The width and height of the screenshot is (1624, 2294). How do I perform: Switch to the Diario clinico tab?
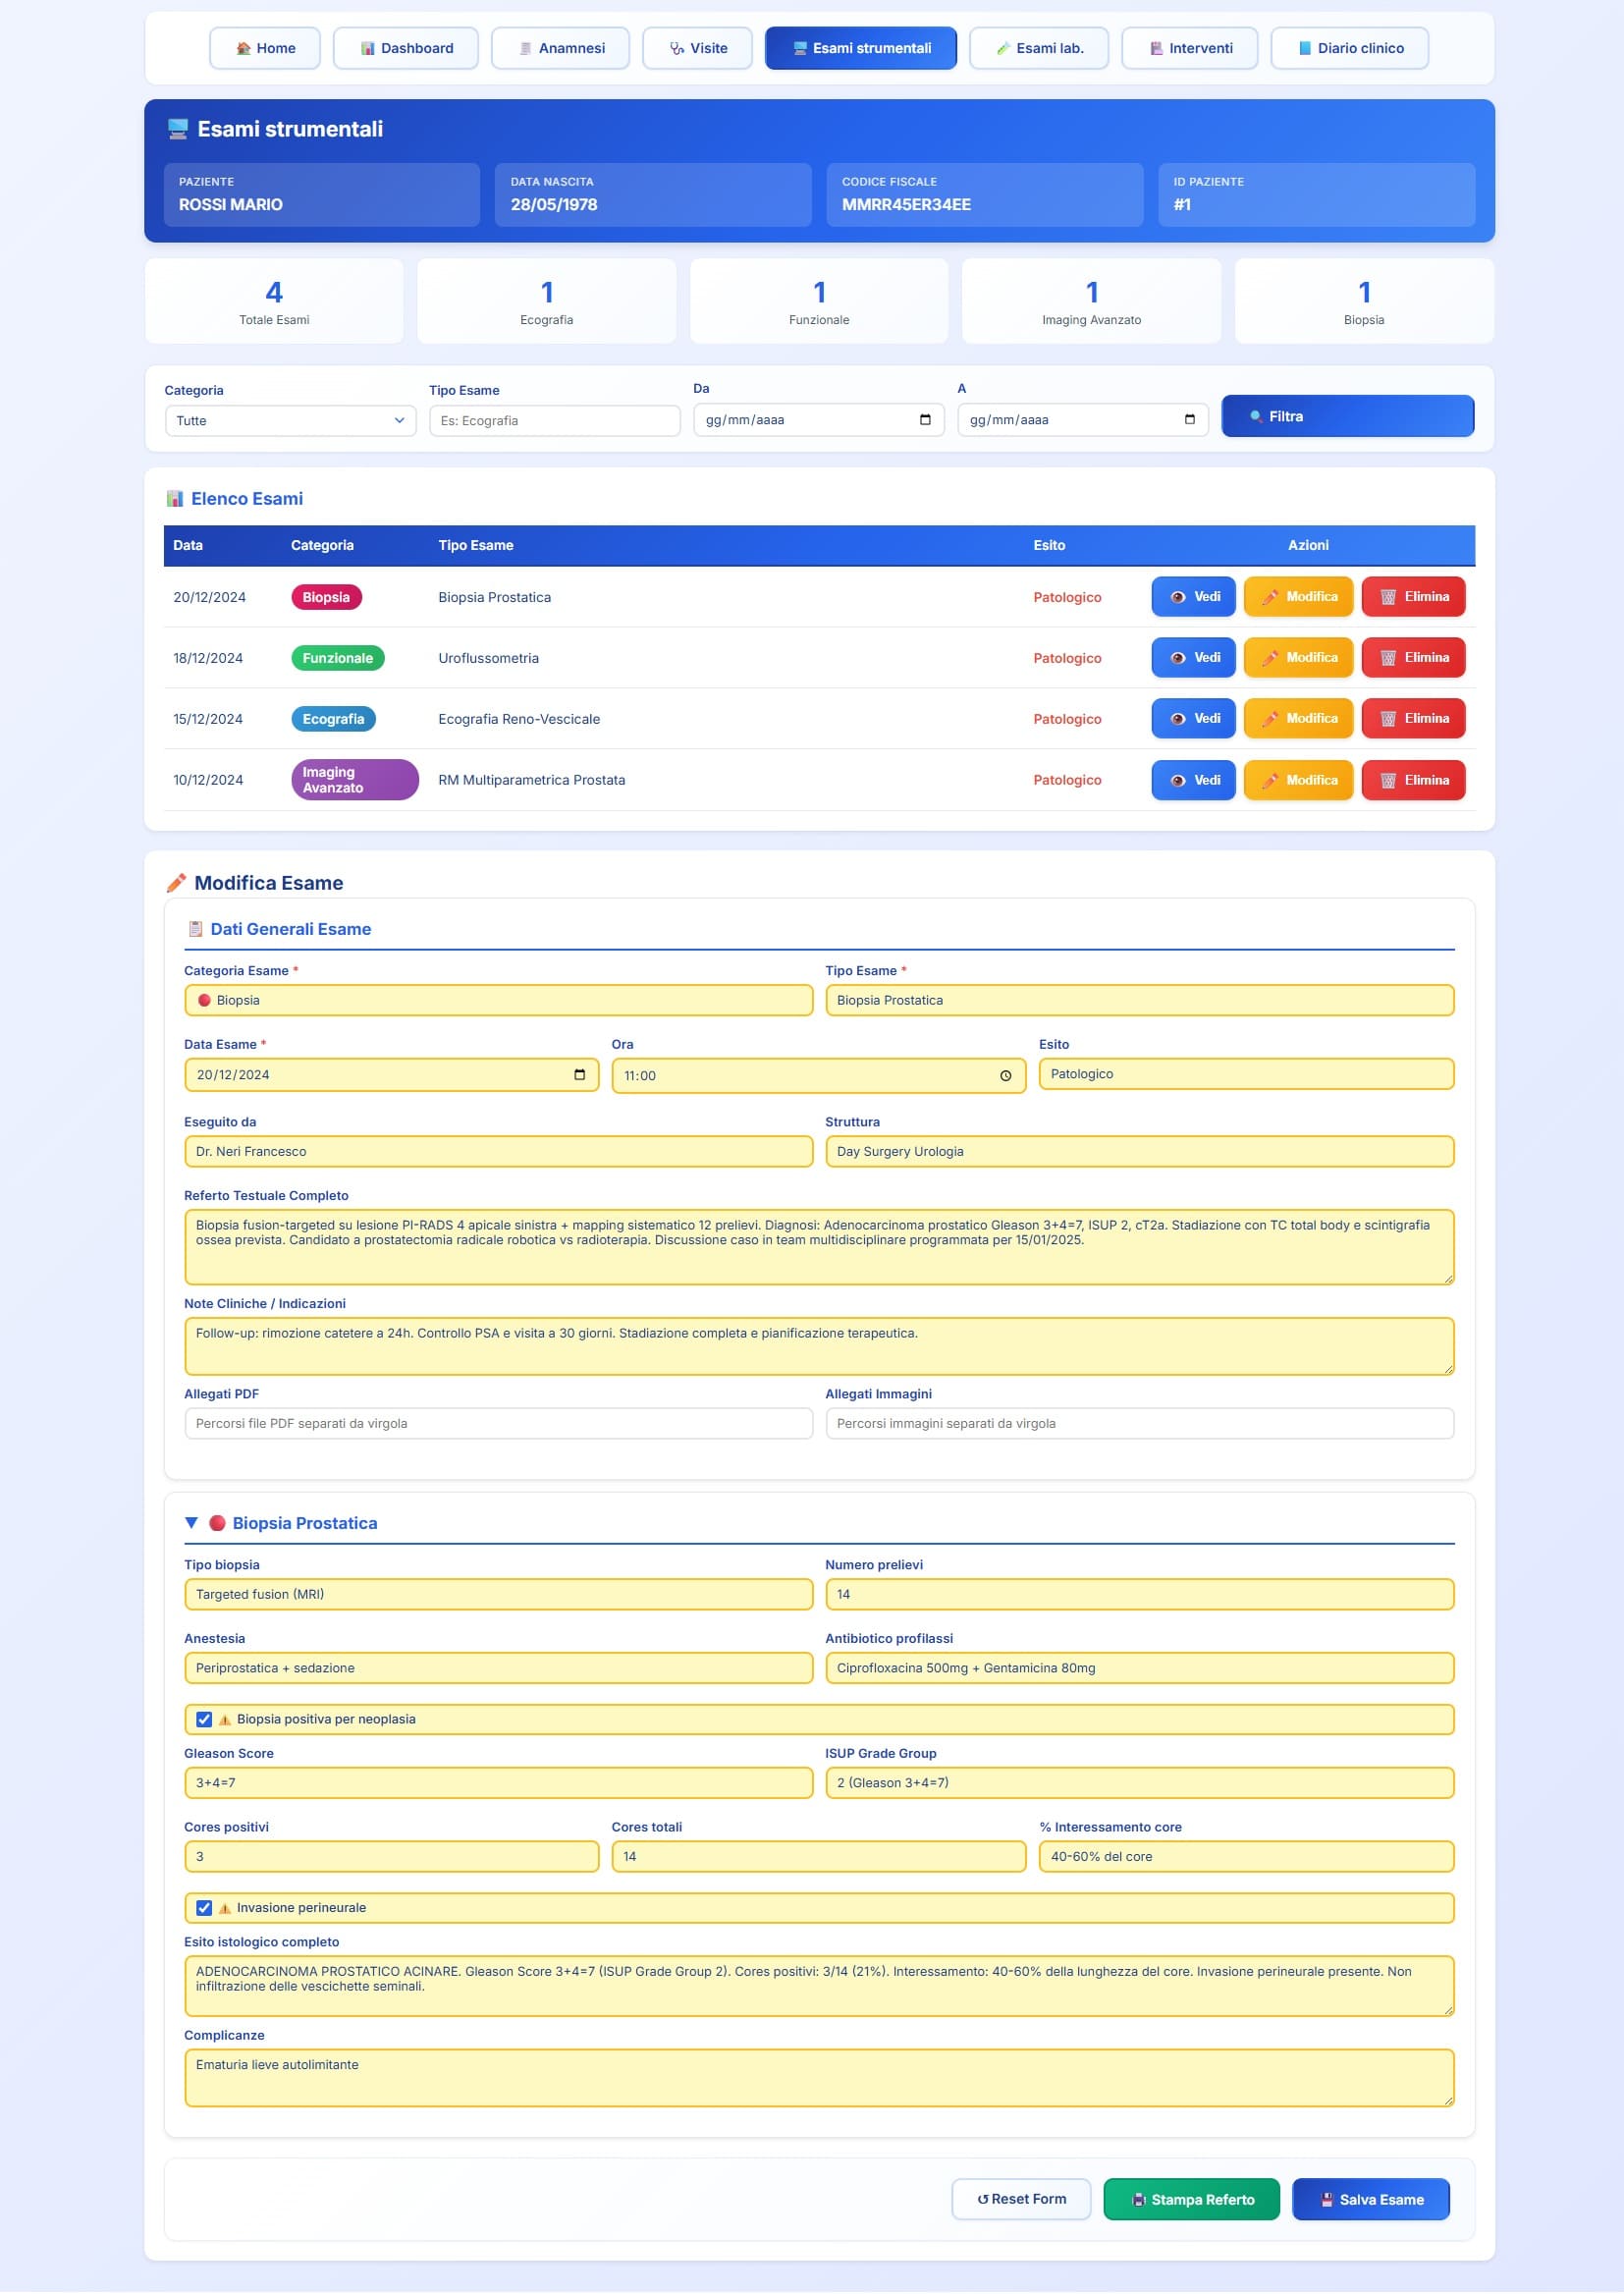1349,48
